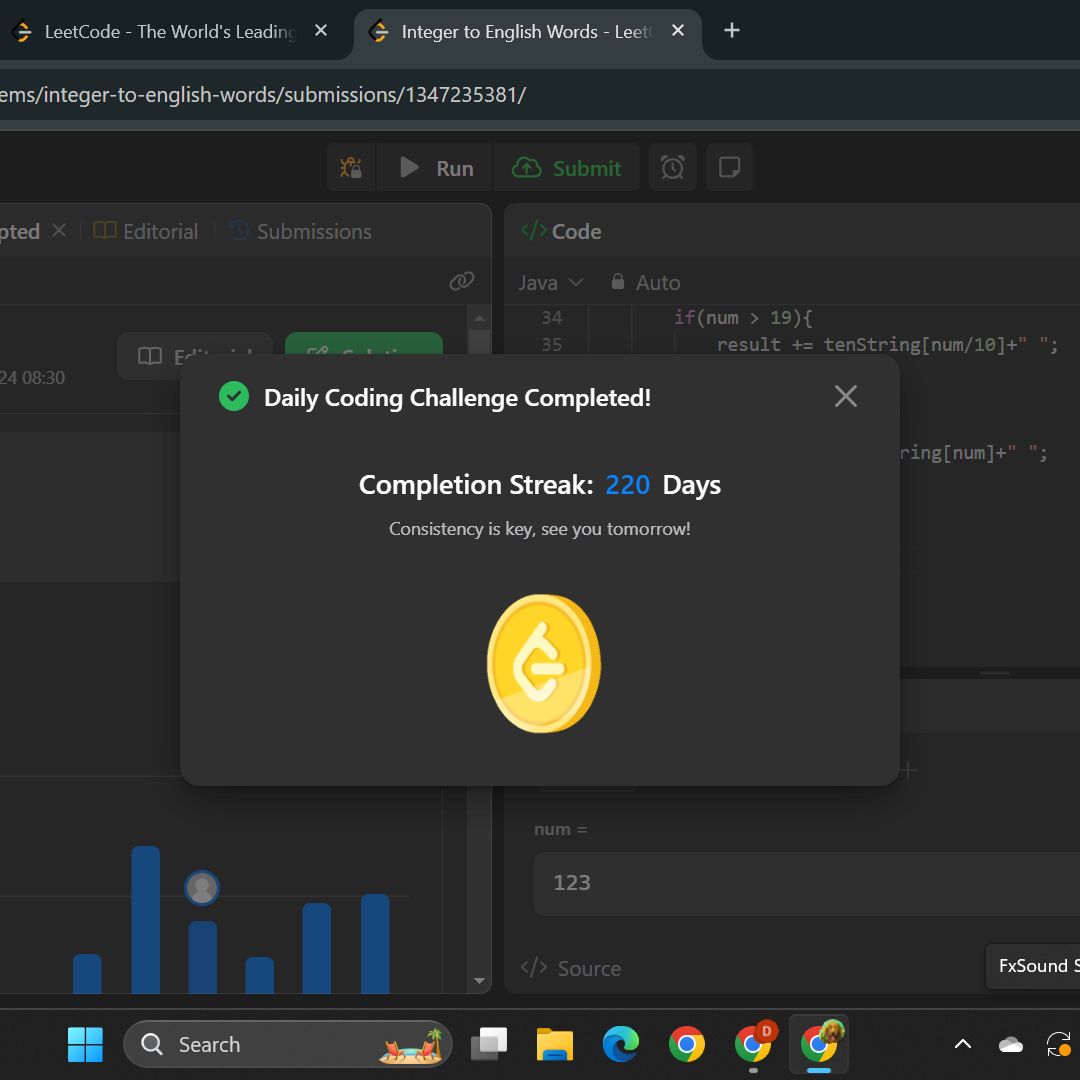Open a new browser tab
1080x1080 pixels.
pyautogui.click(x=732, y=31)
